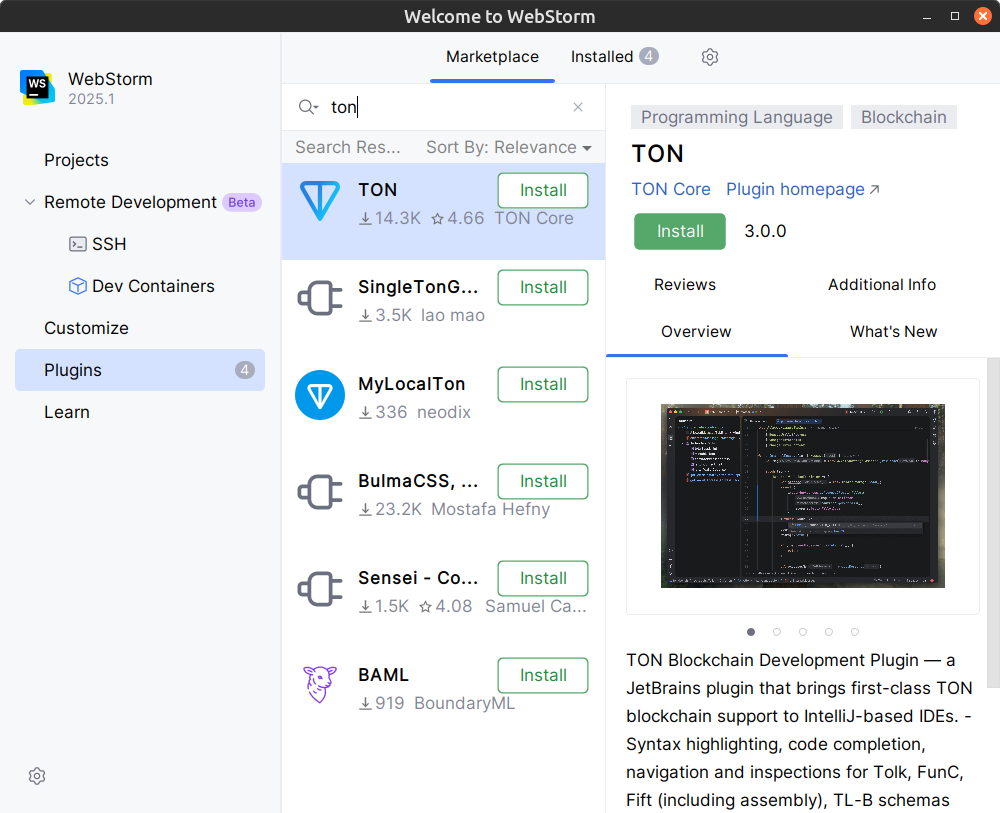Open the Reviews tab

(685, 284)
